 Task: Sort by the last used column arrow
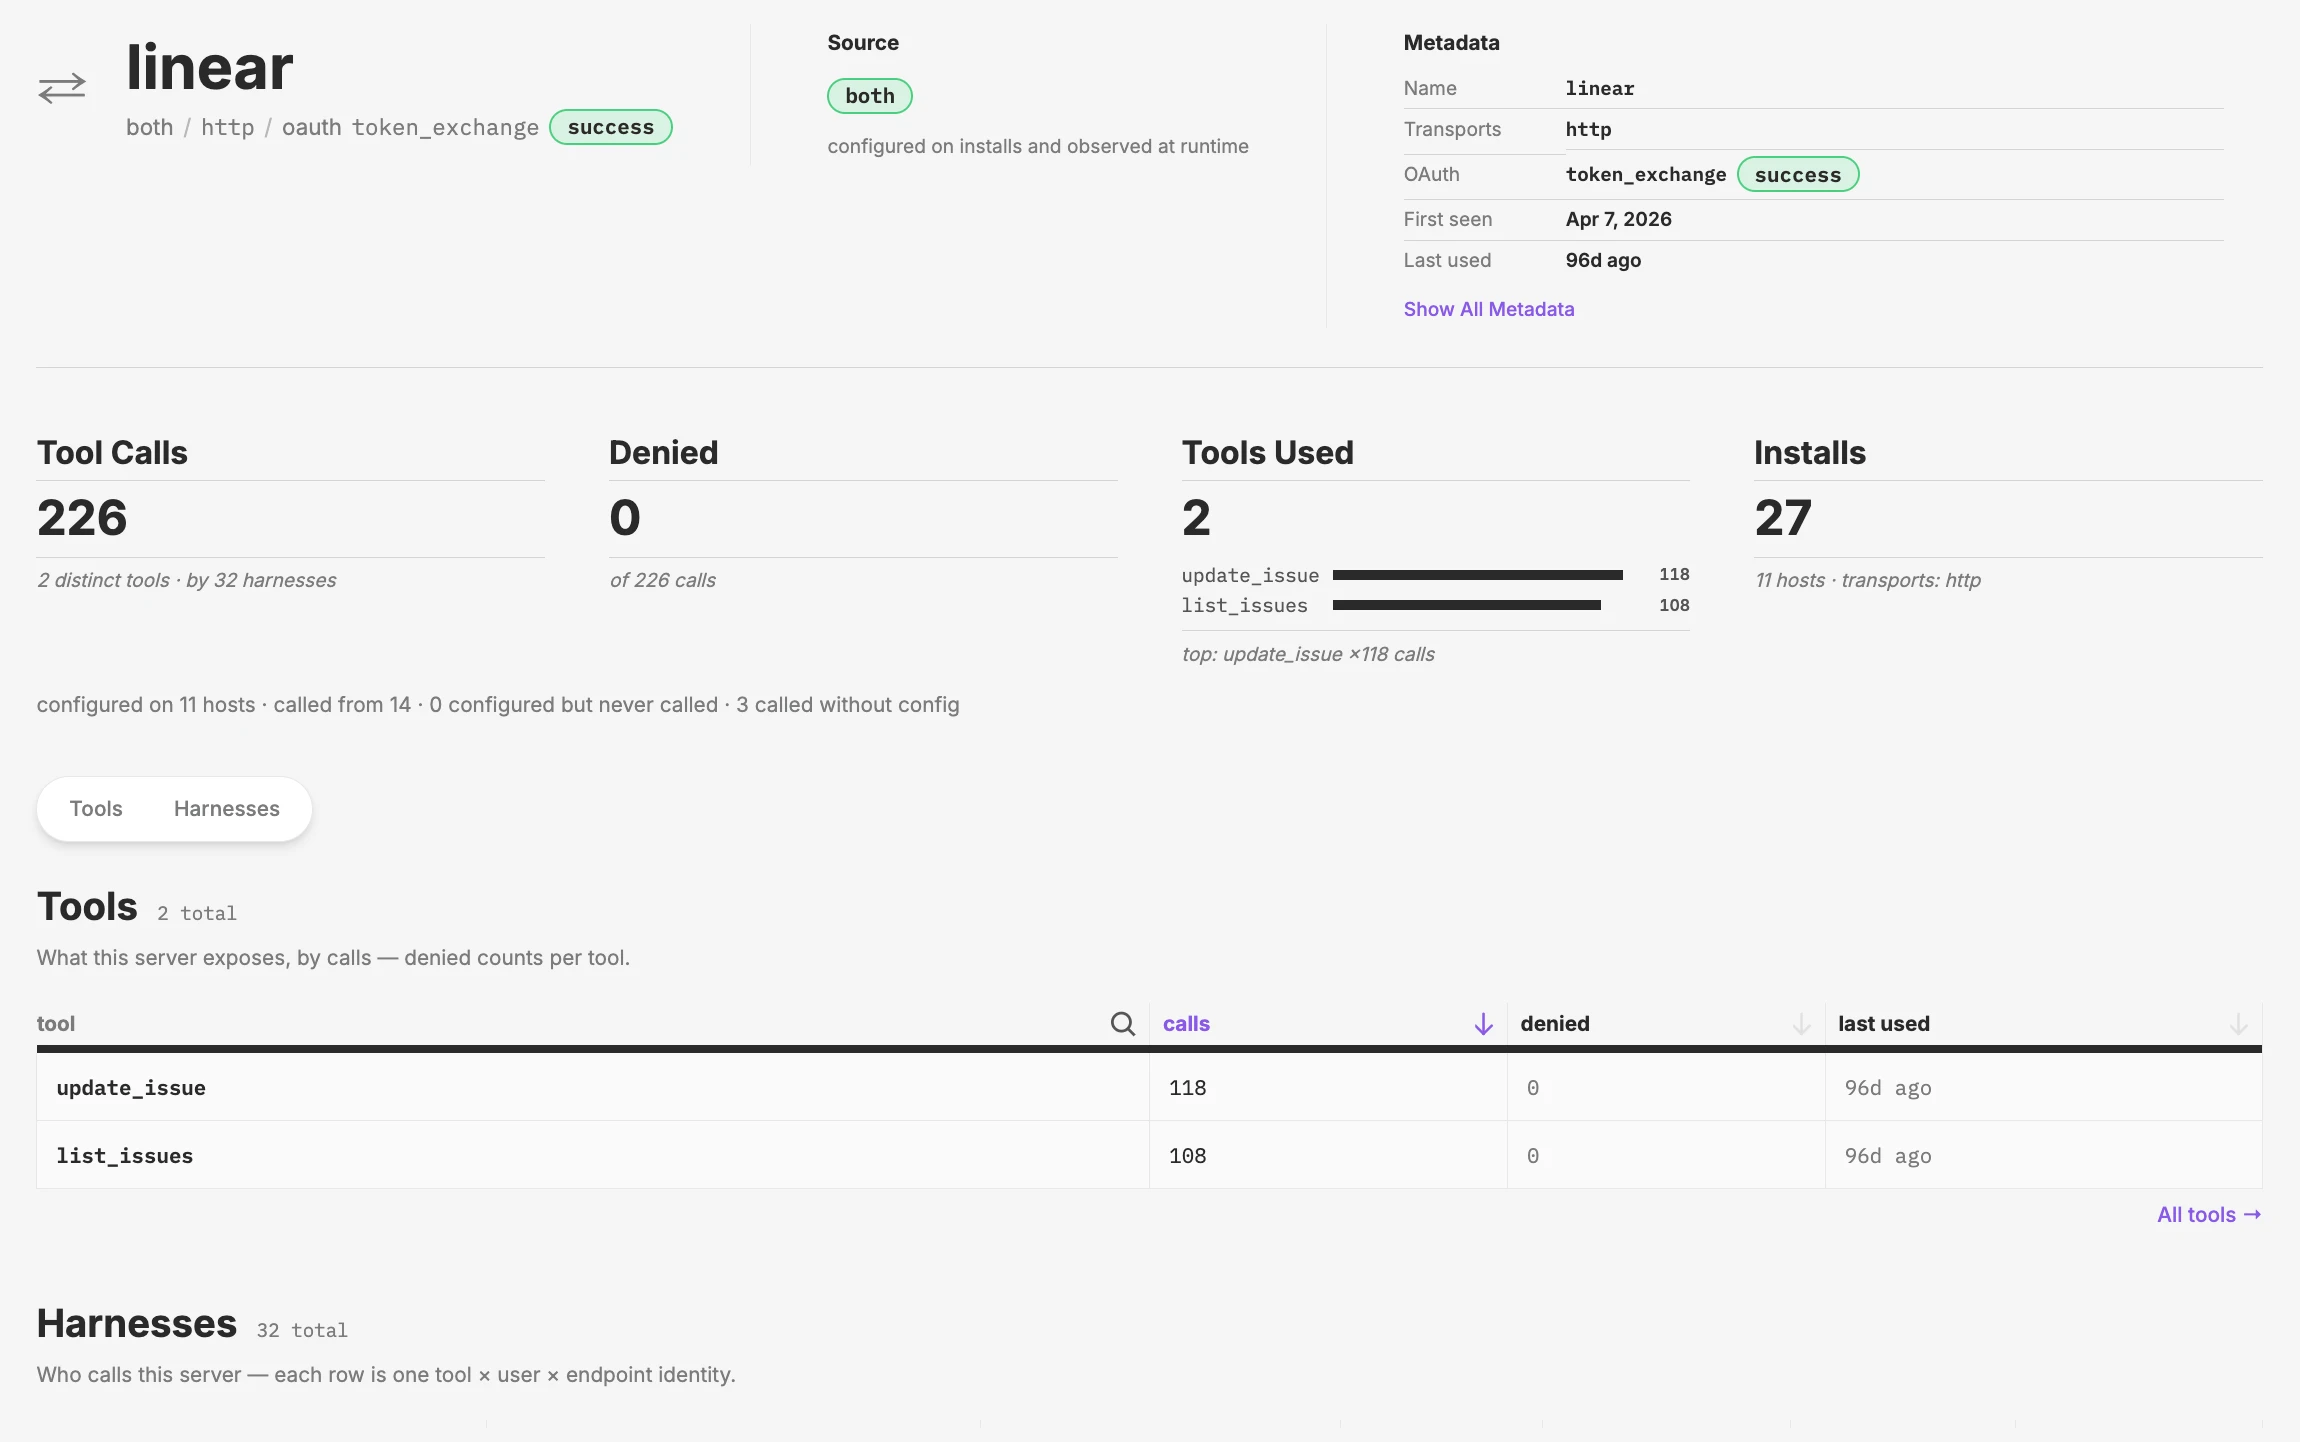point(2238,1024)
